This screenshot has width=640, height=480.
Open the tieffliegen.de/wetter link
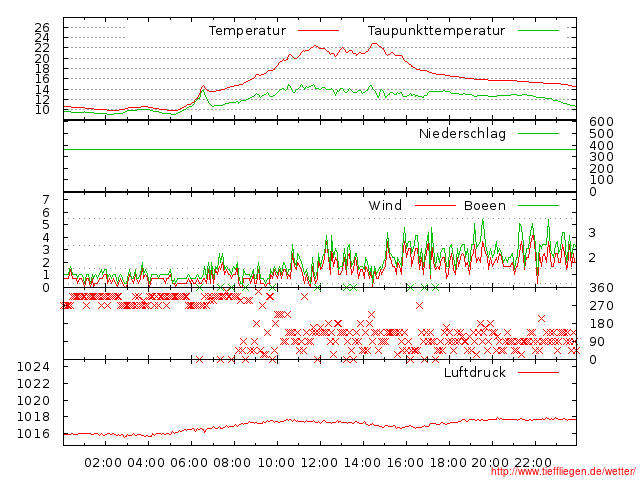tap(563, 472)
